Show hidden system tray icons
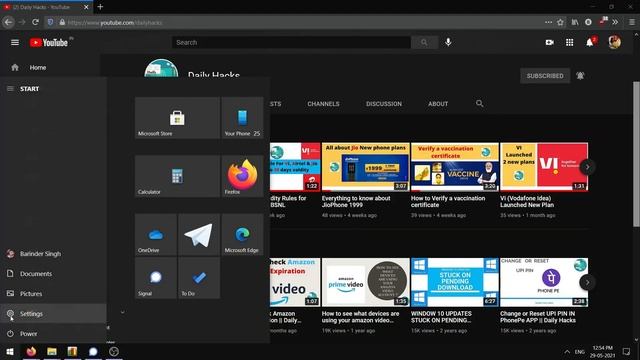The height and width of the screenshot is (360, 640). 567,351
